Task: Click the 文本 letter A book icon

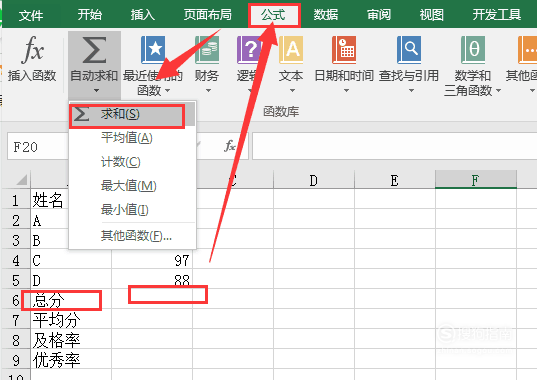Action: [291, 50]
